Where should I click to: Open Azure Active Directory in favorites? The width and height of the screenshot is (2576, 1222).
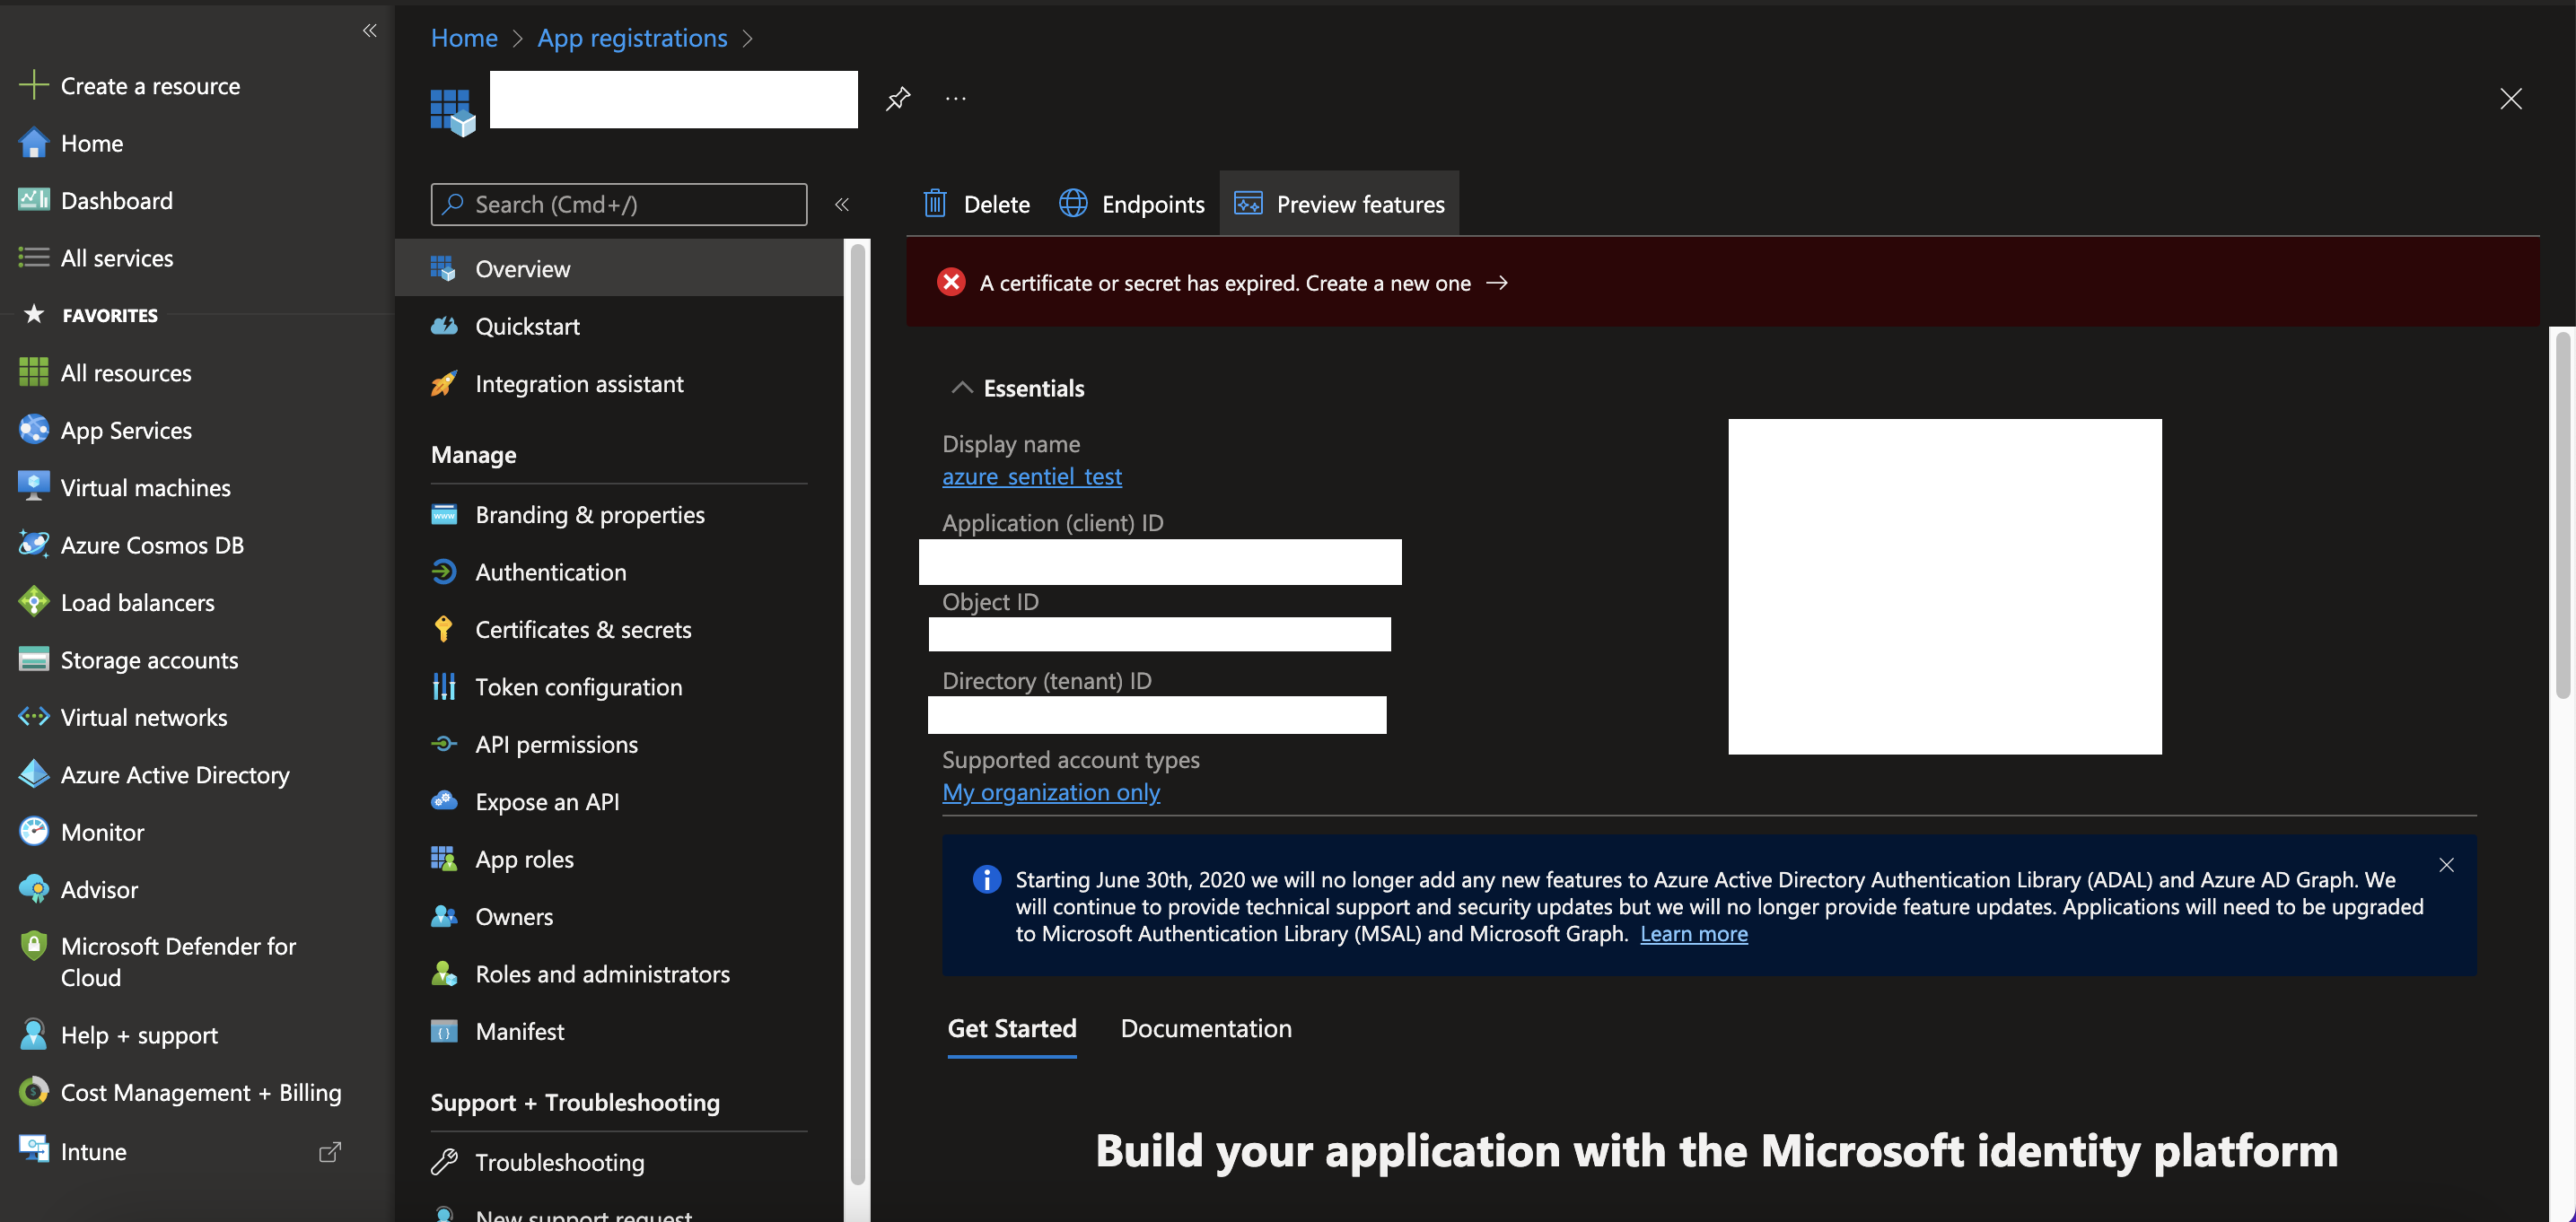[x=174, y=775]
